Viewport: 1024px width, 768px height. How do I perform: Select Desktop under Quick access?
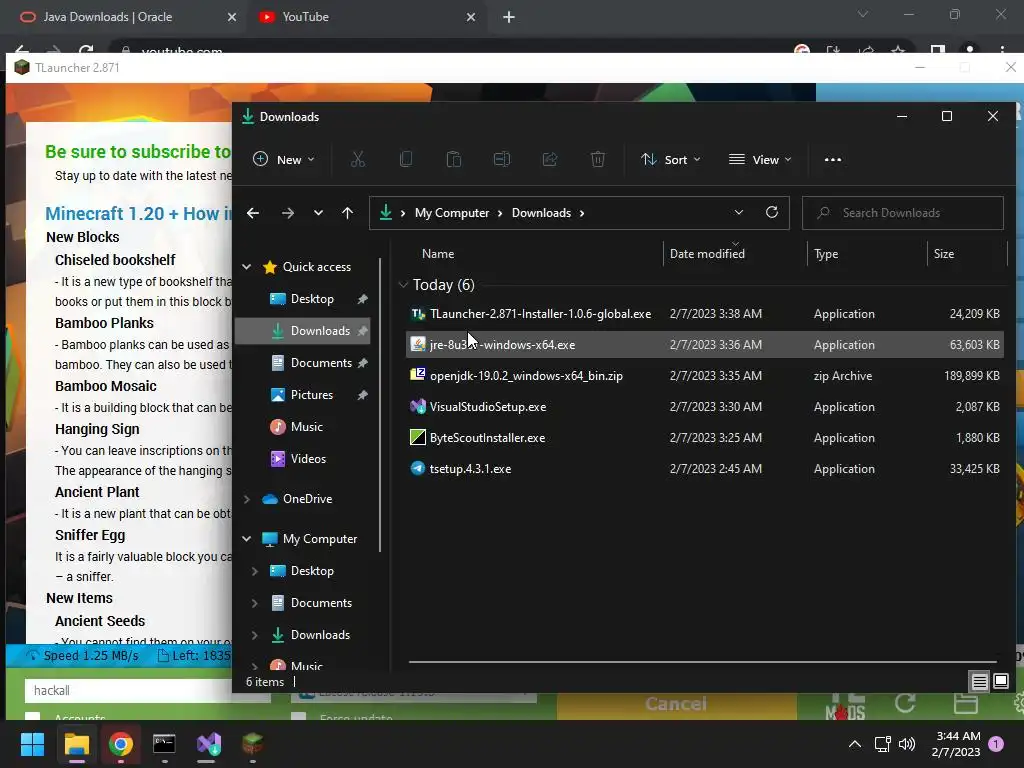[312, 299]
